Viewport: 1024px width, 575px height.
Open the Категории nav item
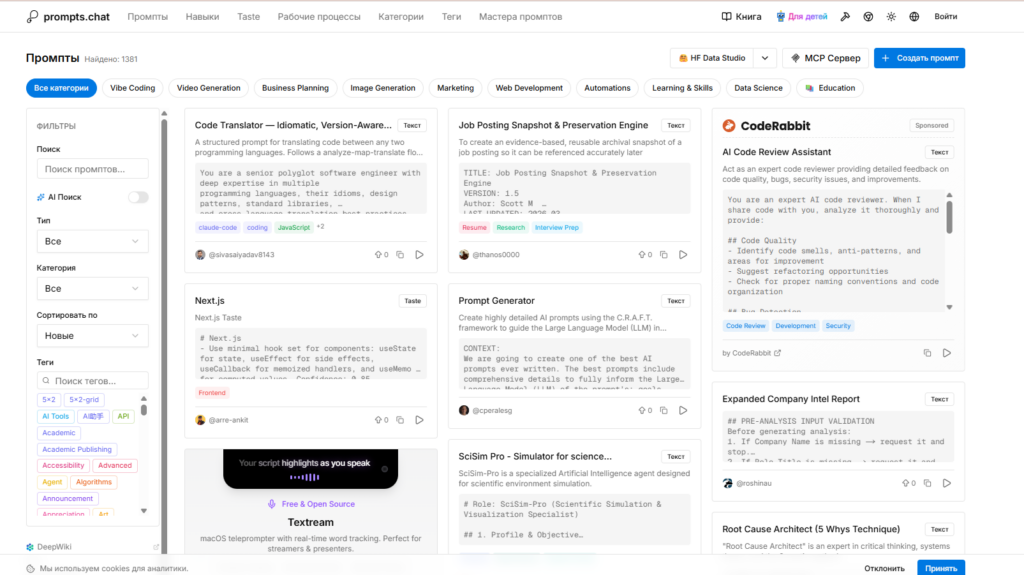coord(401,17)
